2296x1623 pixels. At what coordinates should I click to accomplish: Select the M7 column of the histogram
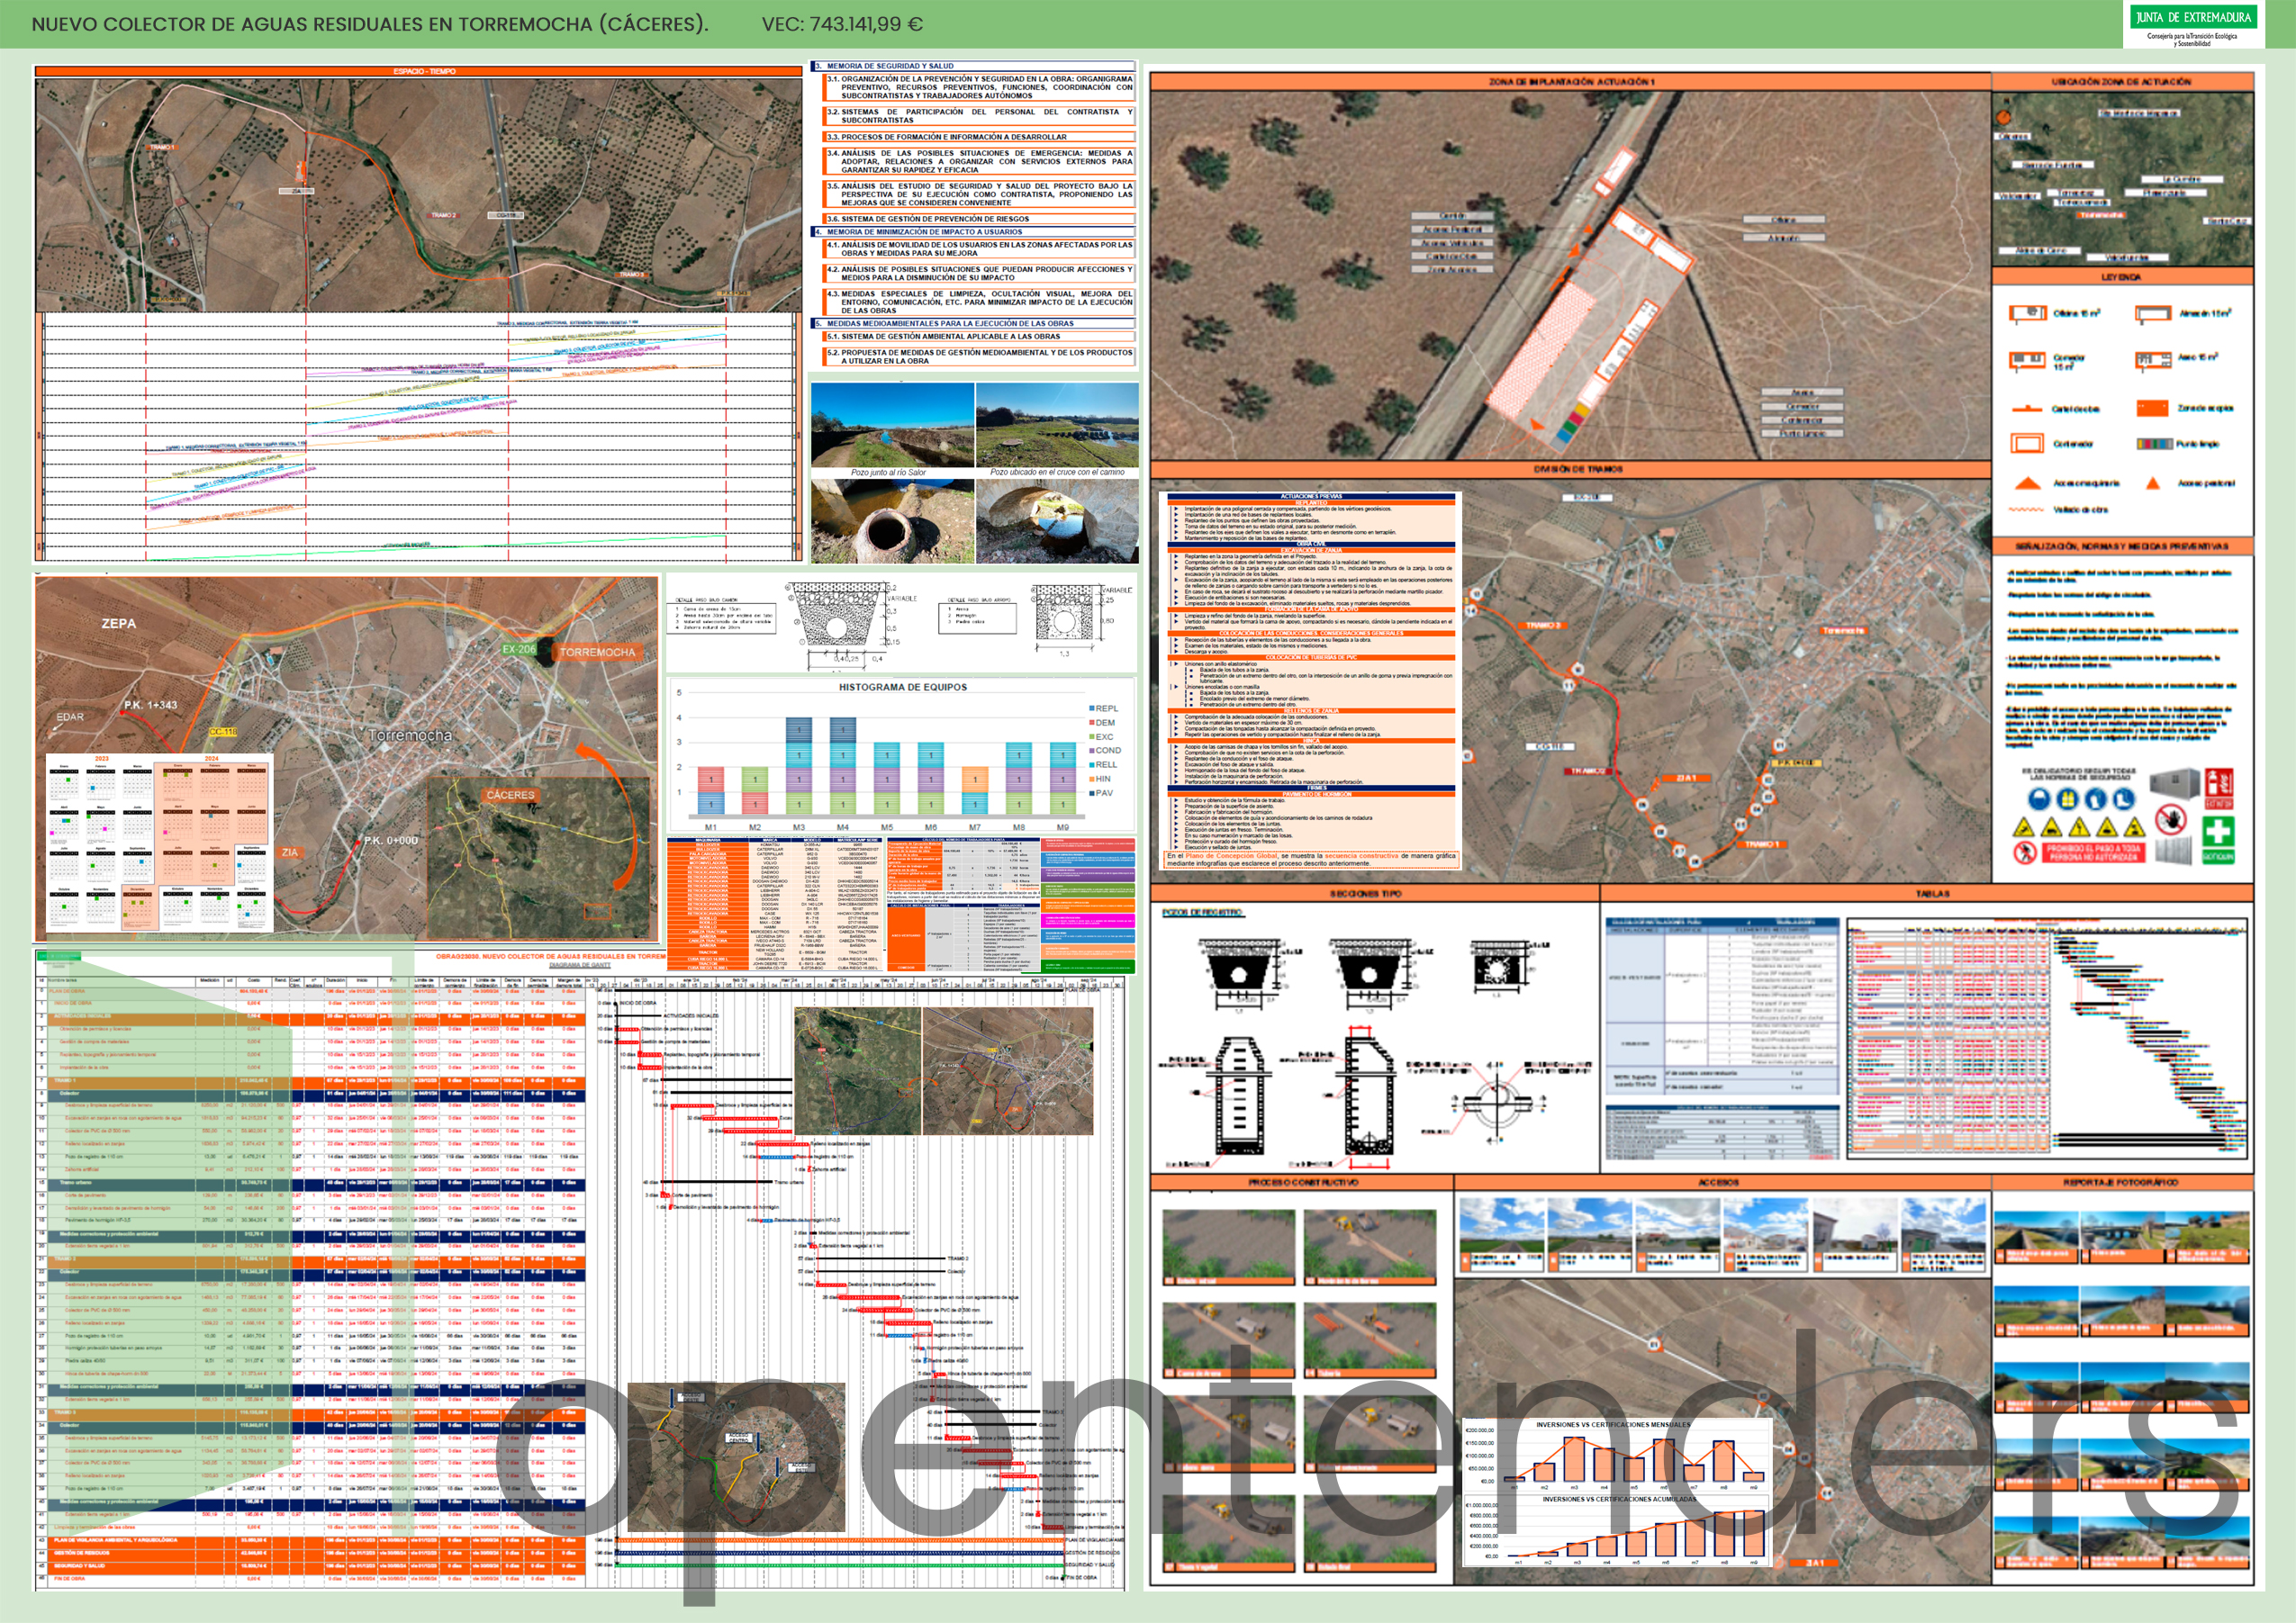point(975,790)
